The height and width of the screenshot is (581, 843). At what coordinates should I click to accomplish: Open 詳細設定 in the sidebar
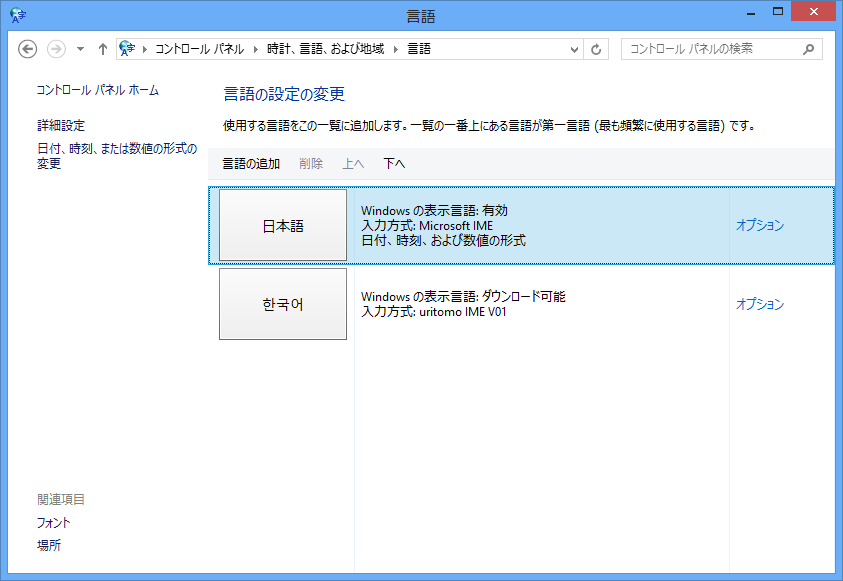point(61,126)
